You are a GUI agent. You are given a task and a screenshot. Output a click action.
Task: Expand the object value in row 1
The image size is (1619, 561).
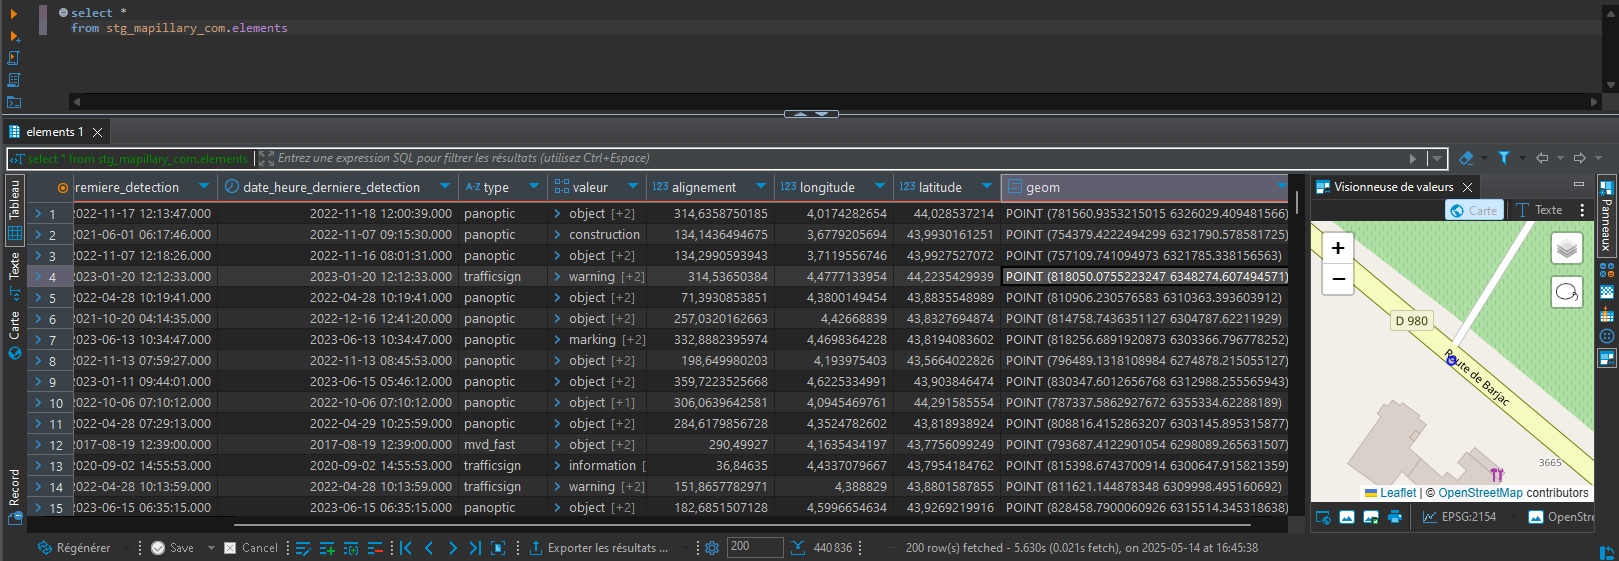[557, 214]
